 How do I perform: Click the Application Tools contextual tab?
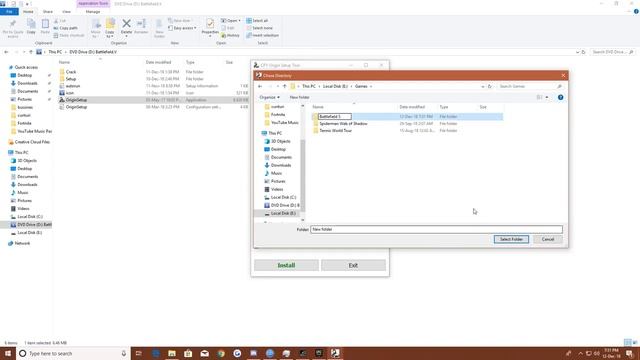coord(93,4)
